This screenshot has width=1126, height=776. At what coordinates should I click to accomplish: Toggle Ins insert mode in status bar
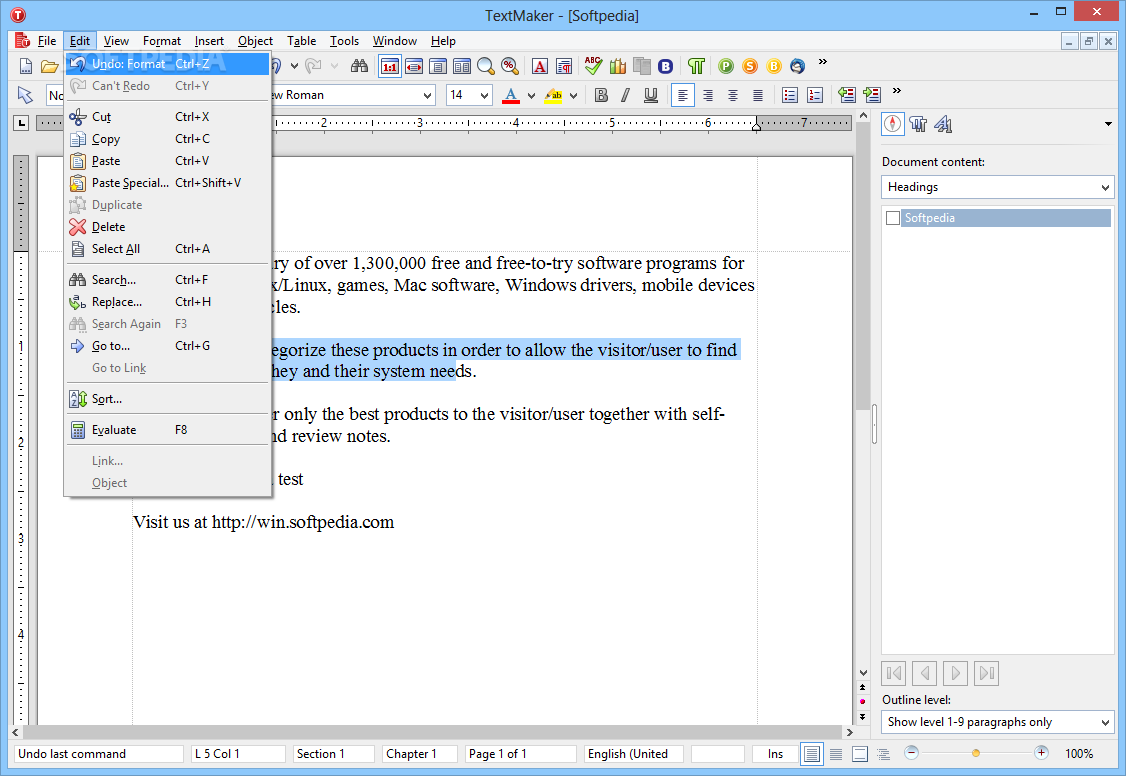775,754
